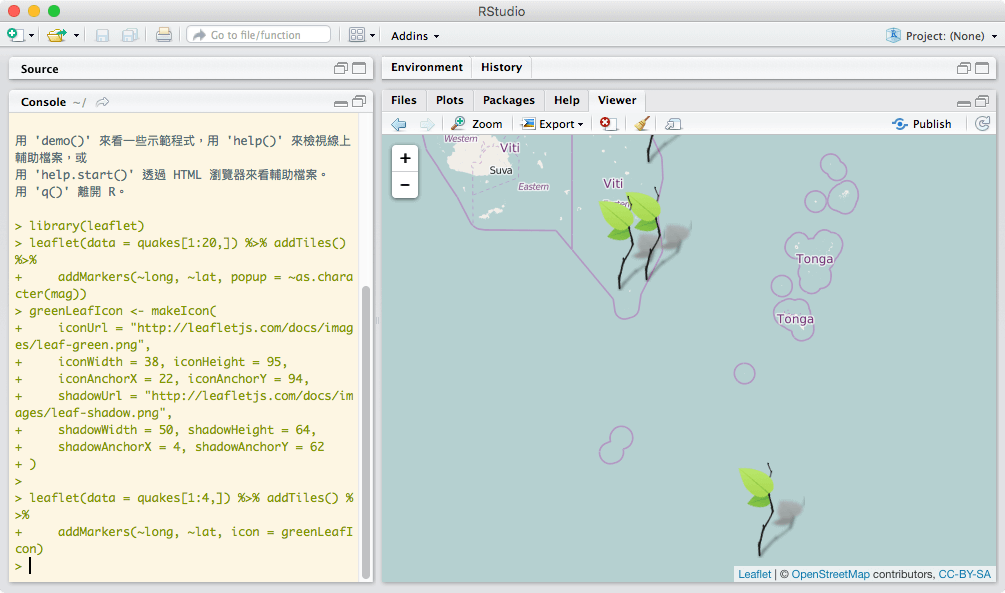The image size is (1005, 593).
Task: Zoom out on the leaflet map
Action: [x=405, y=185]
